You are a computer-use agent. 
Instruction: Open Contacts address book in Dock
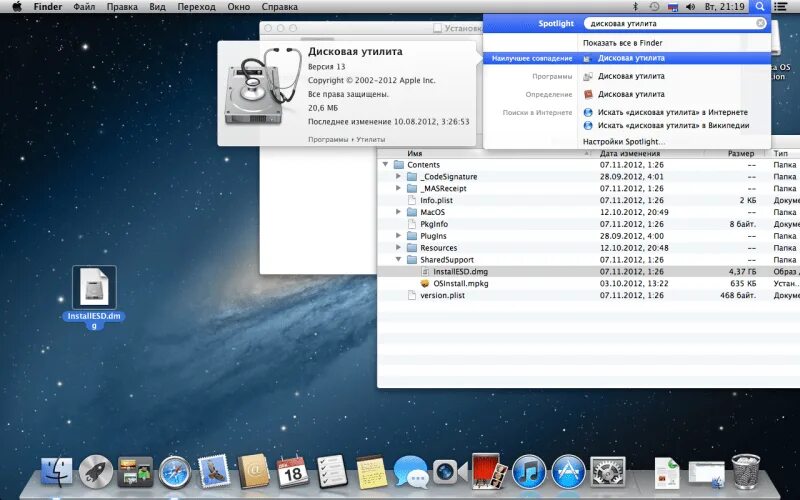click(x=254, y=471)
